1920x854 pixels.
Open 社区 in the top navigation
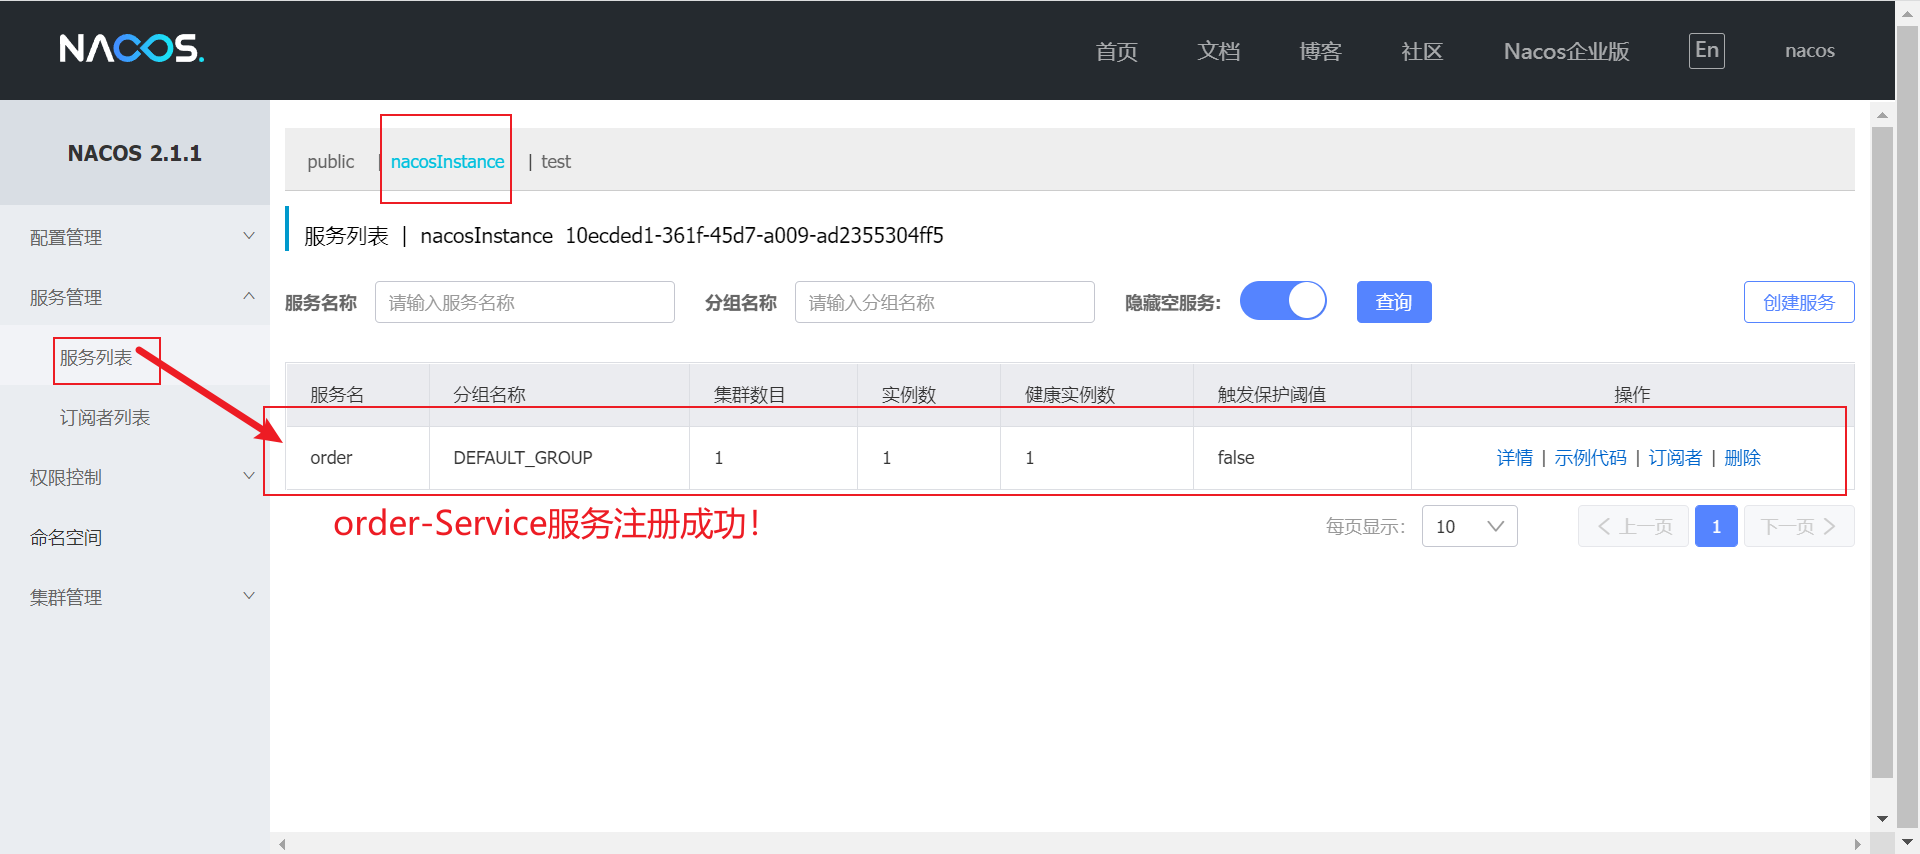[1422, 51]
